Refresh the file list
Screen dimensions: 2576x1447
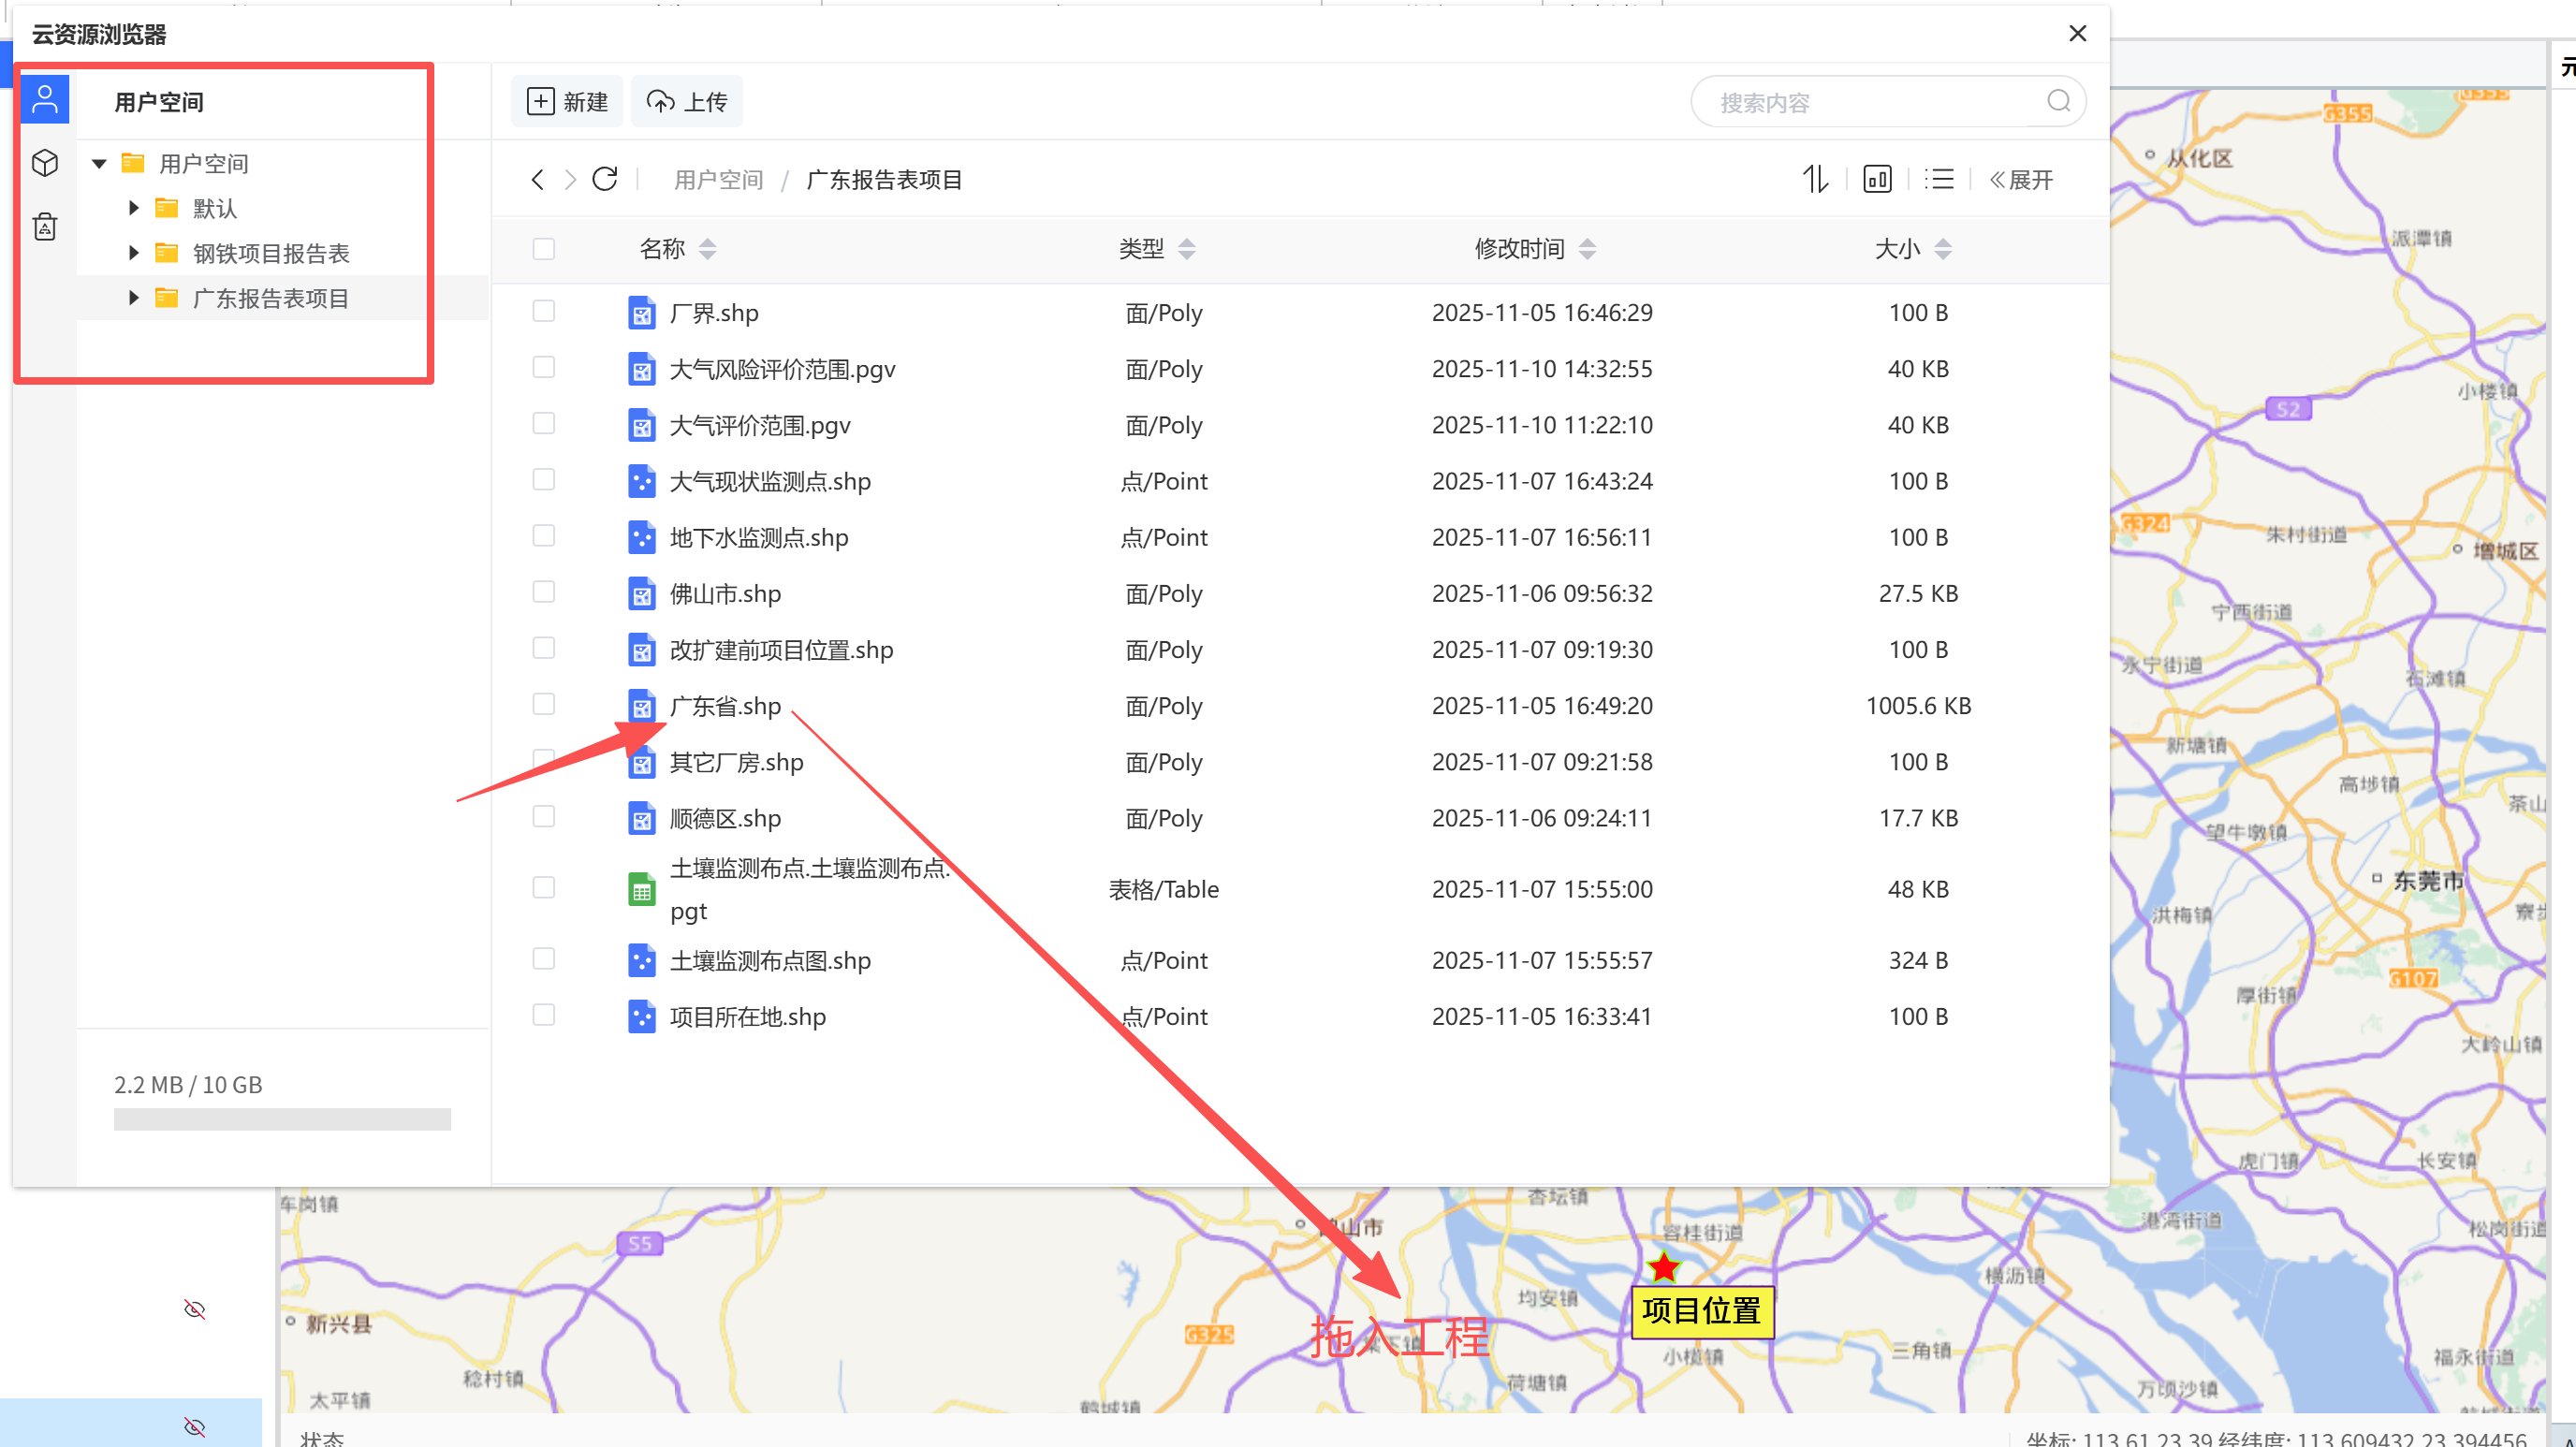click(605, 180)
